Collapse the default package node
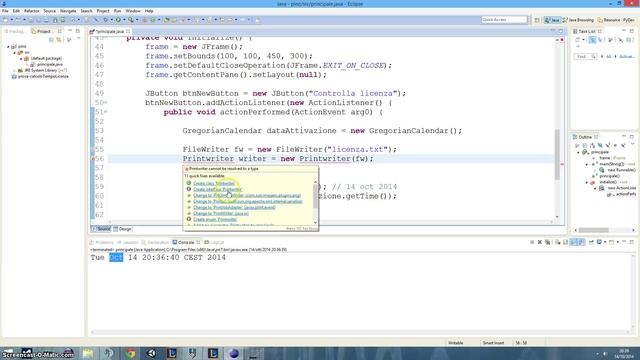 tap(21, 58)
